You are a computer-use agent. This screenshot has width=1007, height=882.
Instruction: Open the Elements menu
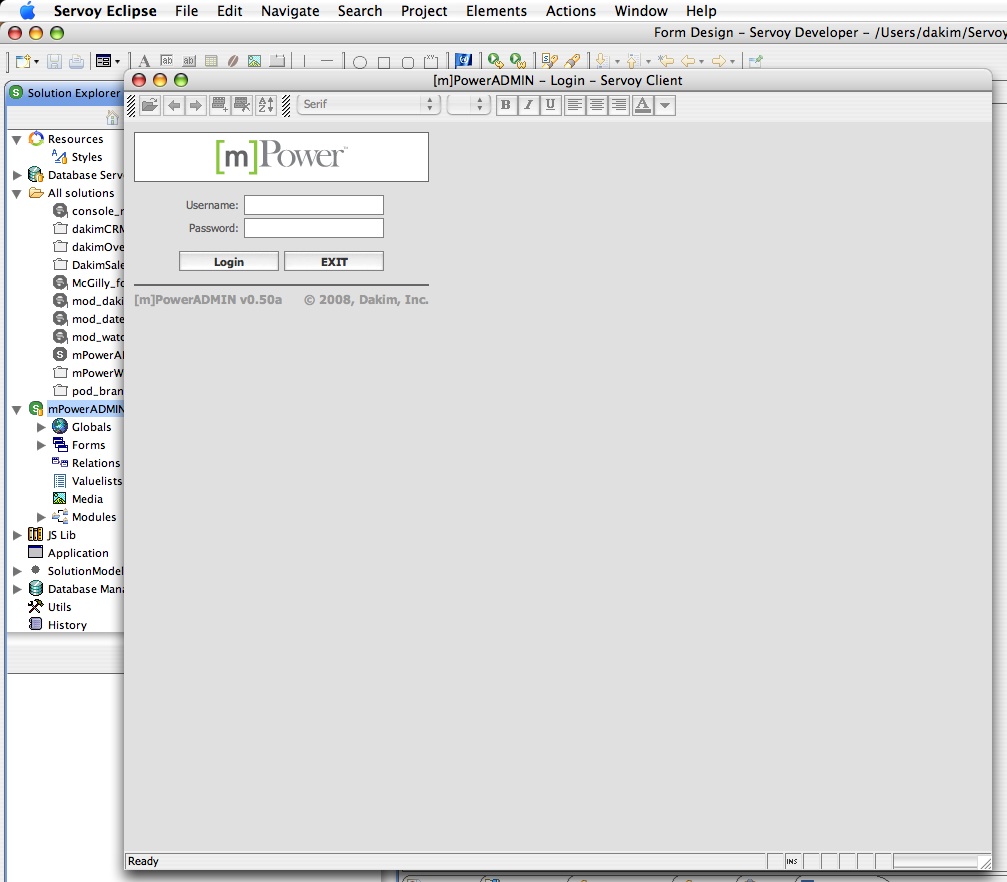[x=496, y=11]
